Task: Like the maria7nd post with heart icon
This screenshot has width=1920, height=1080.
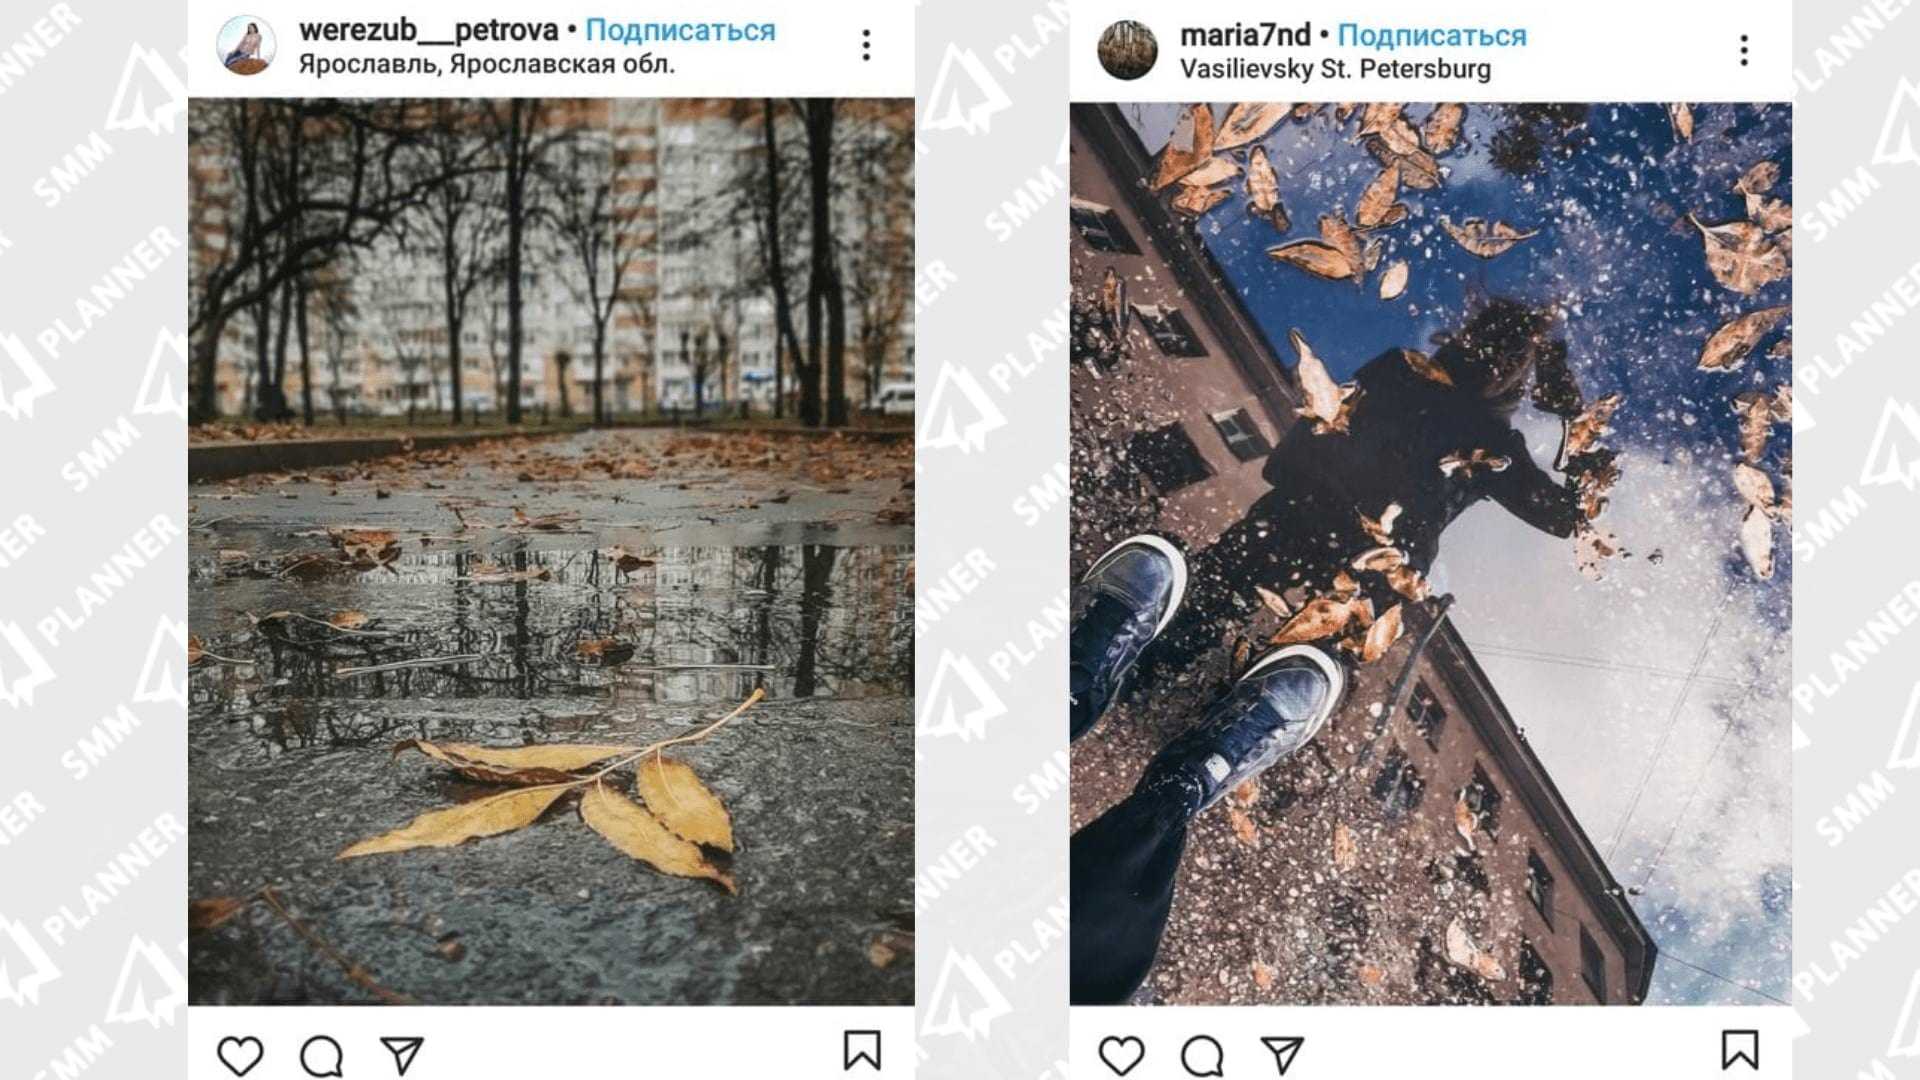Action: click(1121, 1055)
